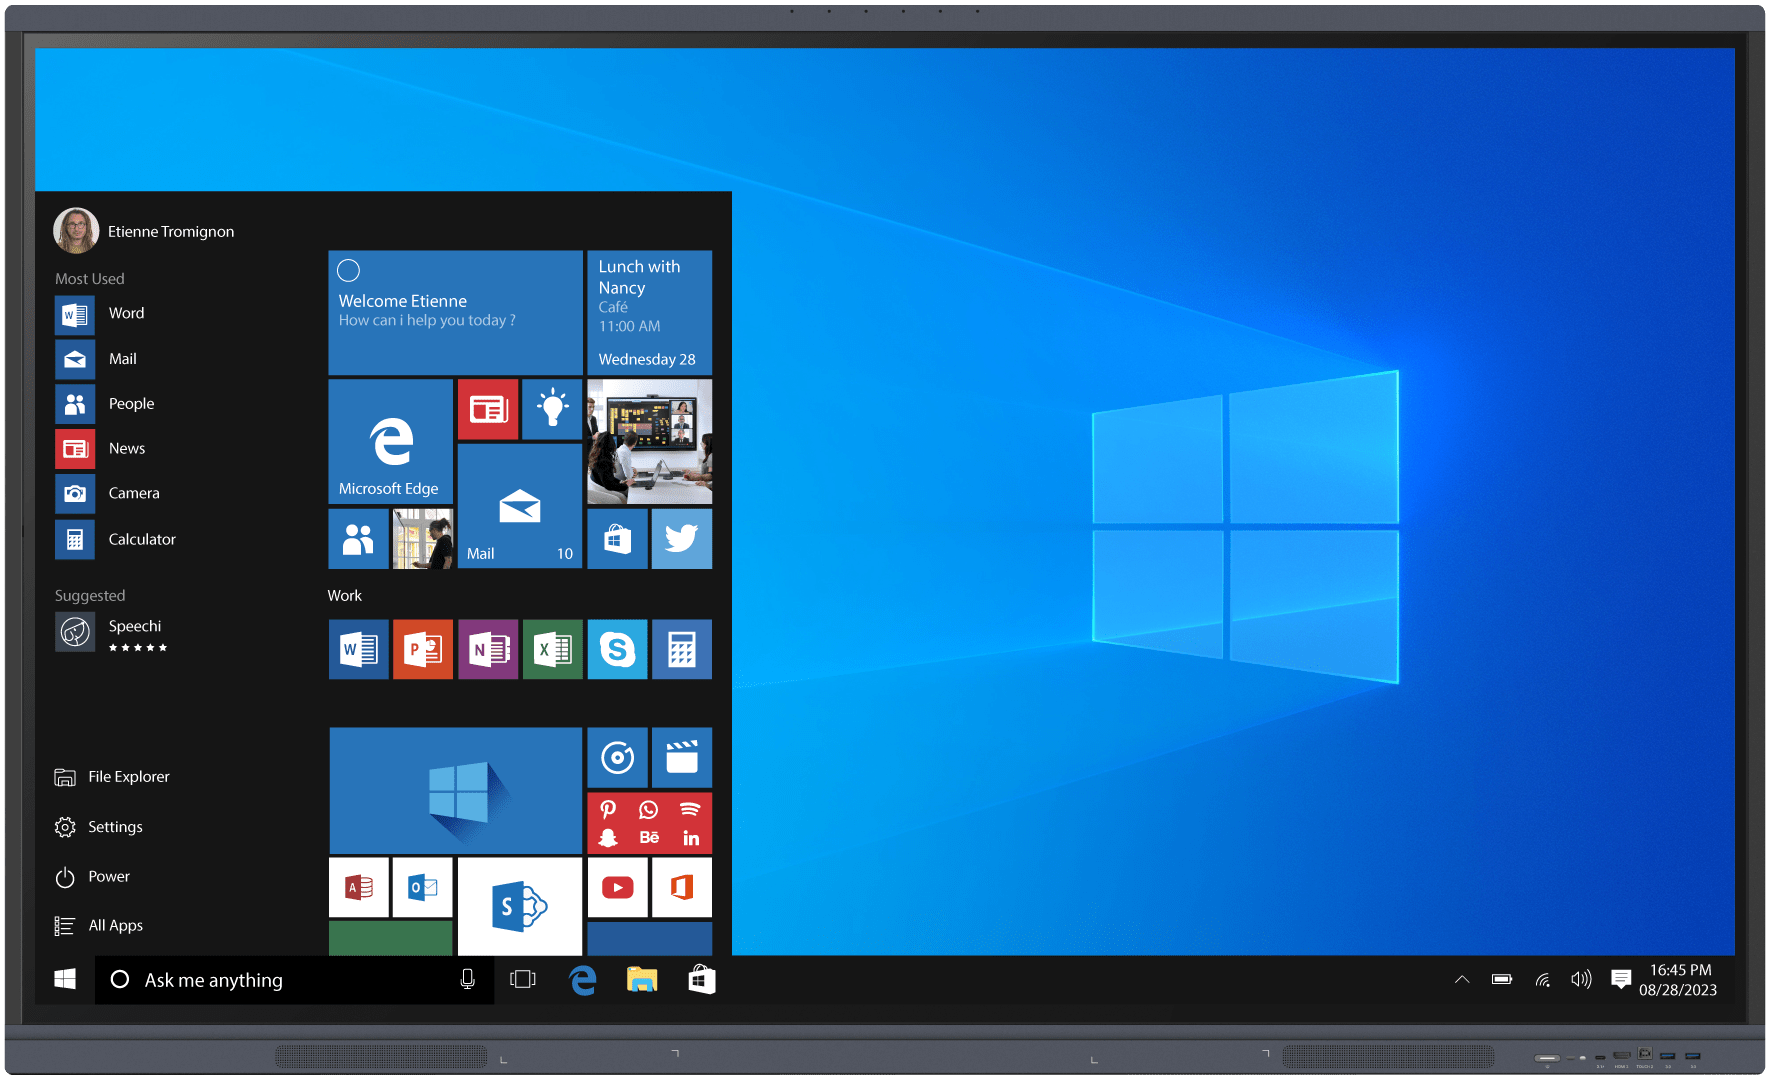1770x1080 pixels.
Task: Open Cortana Welcome Etienne tile
Action: pyautogui.click(x=455, y=312)
